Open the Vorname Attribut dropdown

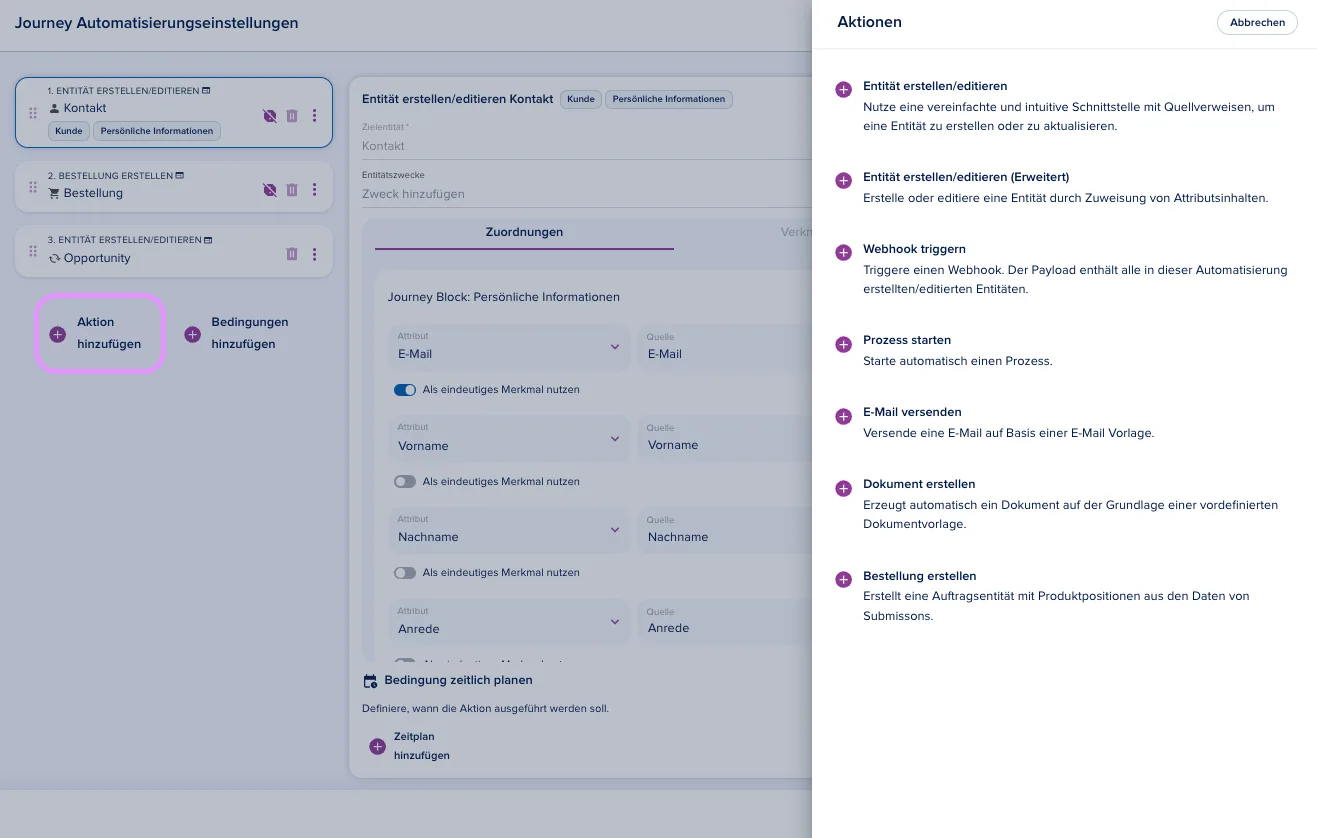tap(509, 439)
